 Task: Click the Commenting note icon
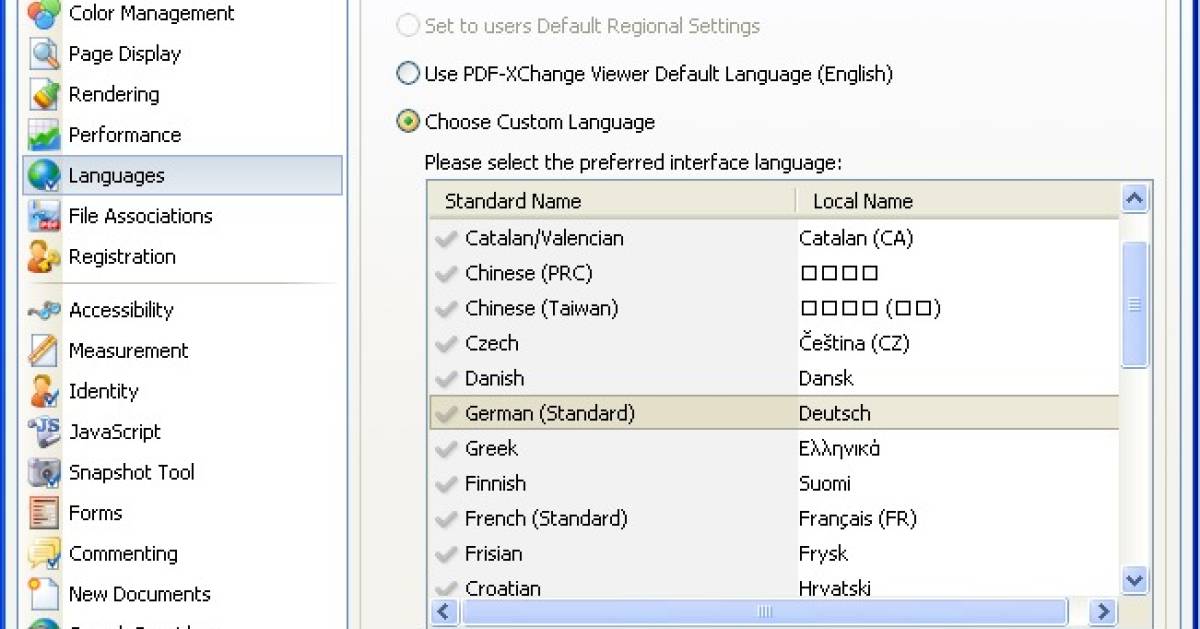42,553
